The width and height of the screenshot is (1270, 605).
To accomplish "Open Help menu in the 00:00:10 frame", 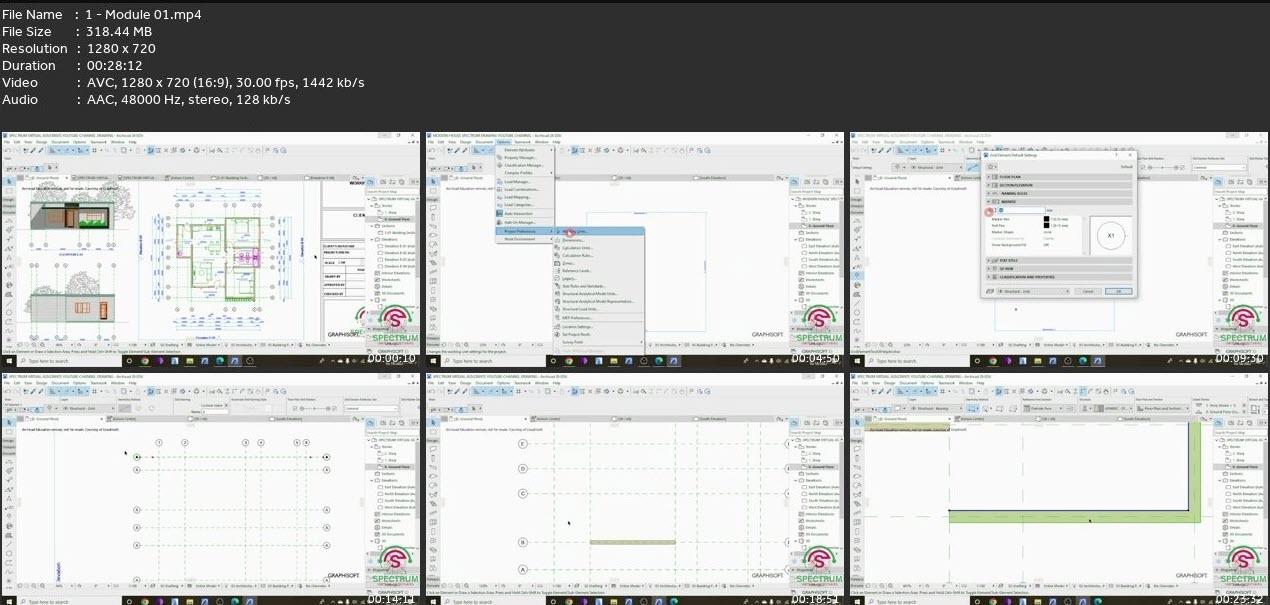I will pos(132,142).
